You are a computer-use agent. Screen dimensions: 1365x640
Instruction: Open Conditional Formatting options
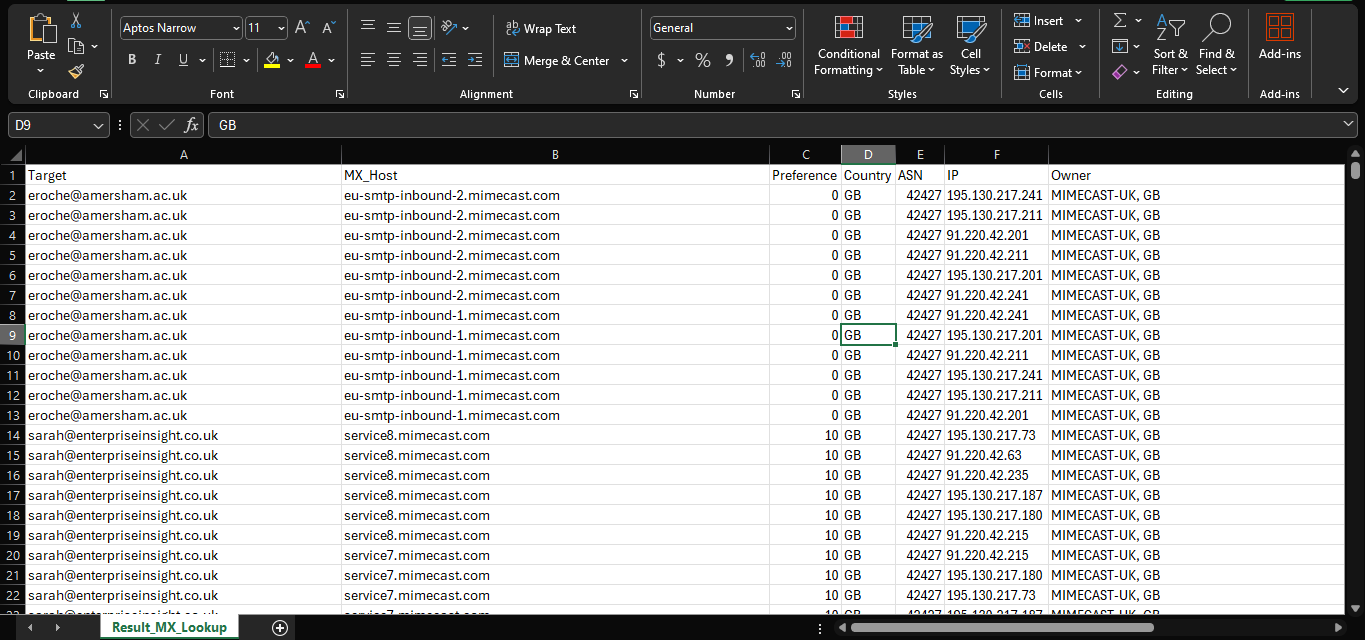848,46
